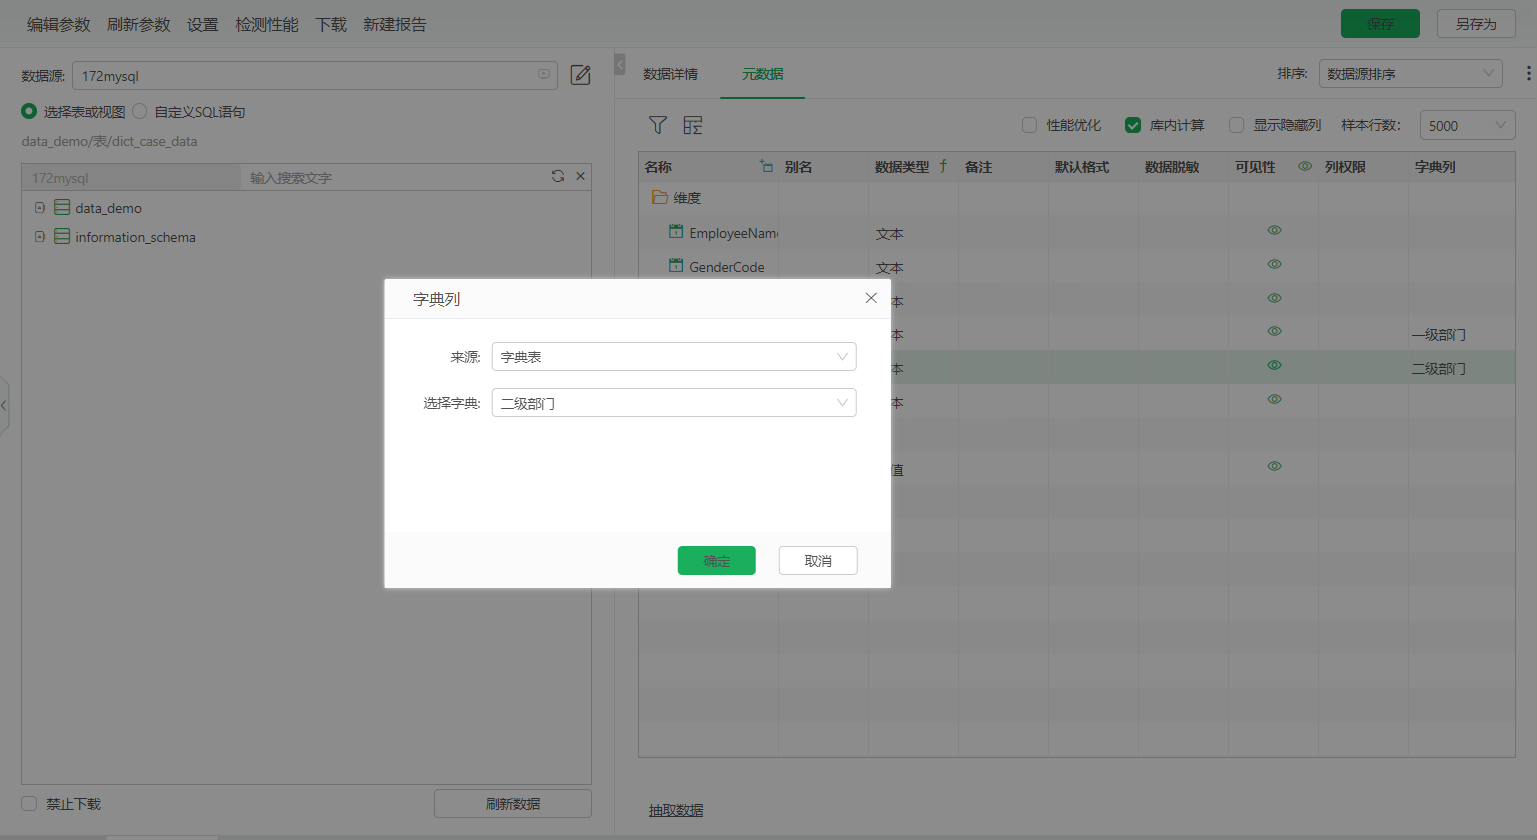Click the table layout icon beside filter

[x=692, y=125]
